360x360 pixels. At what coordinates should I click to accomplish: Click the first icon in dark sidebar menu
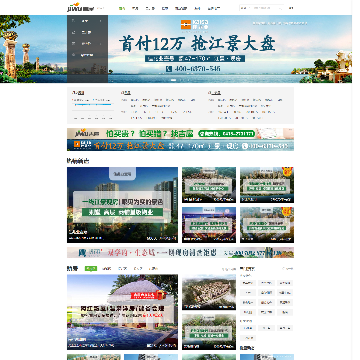[x=74, y=21]
